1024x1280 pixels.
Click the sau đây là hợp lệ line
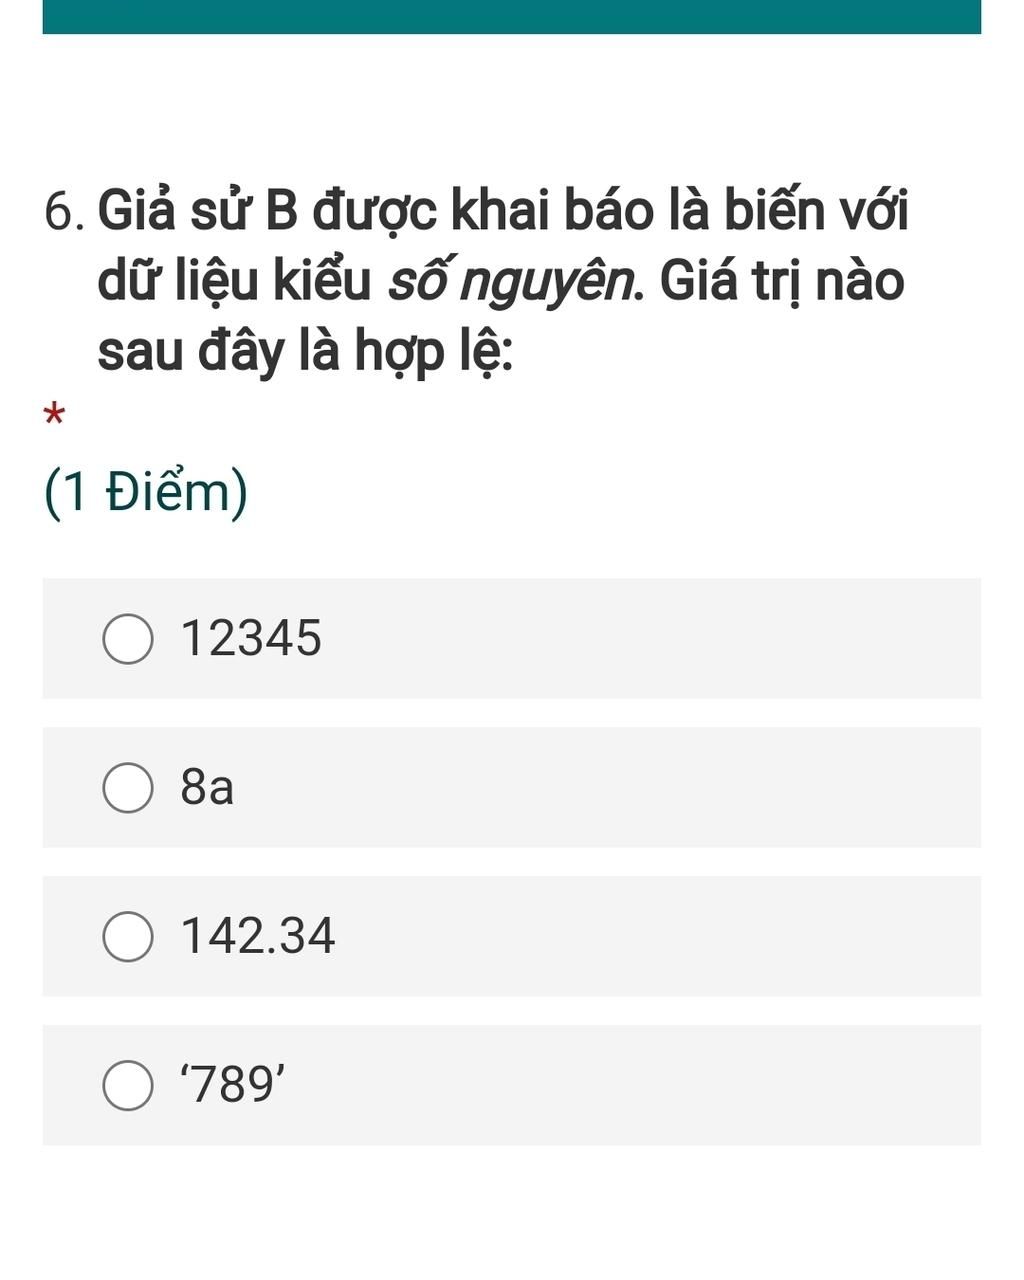[x=305, y=352]
